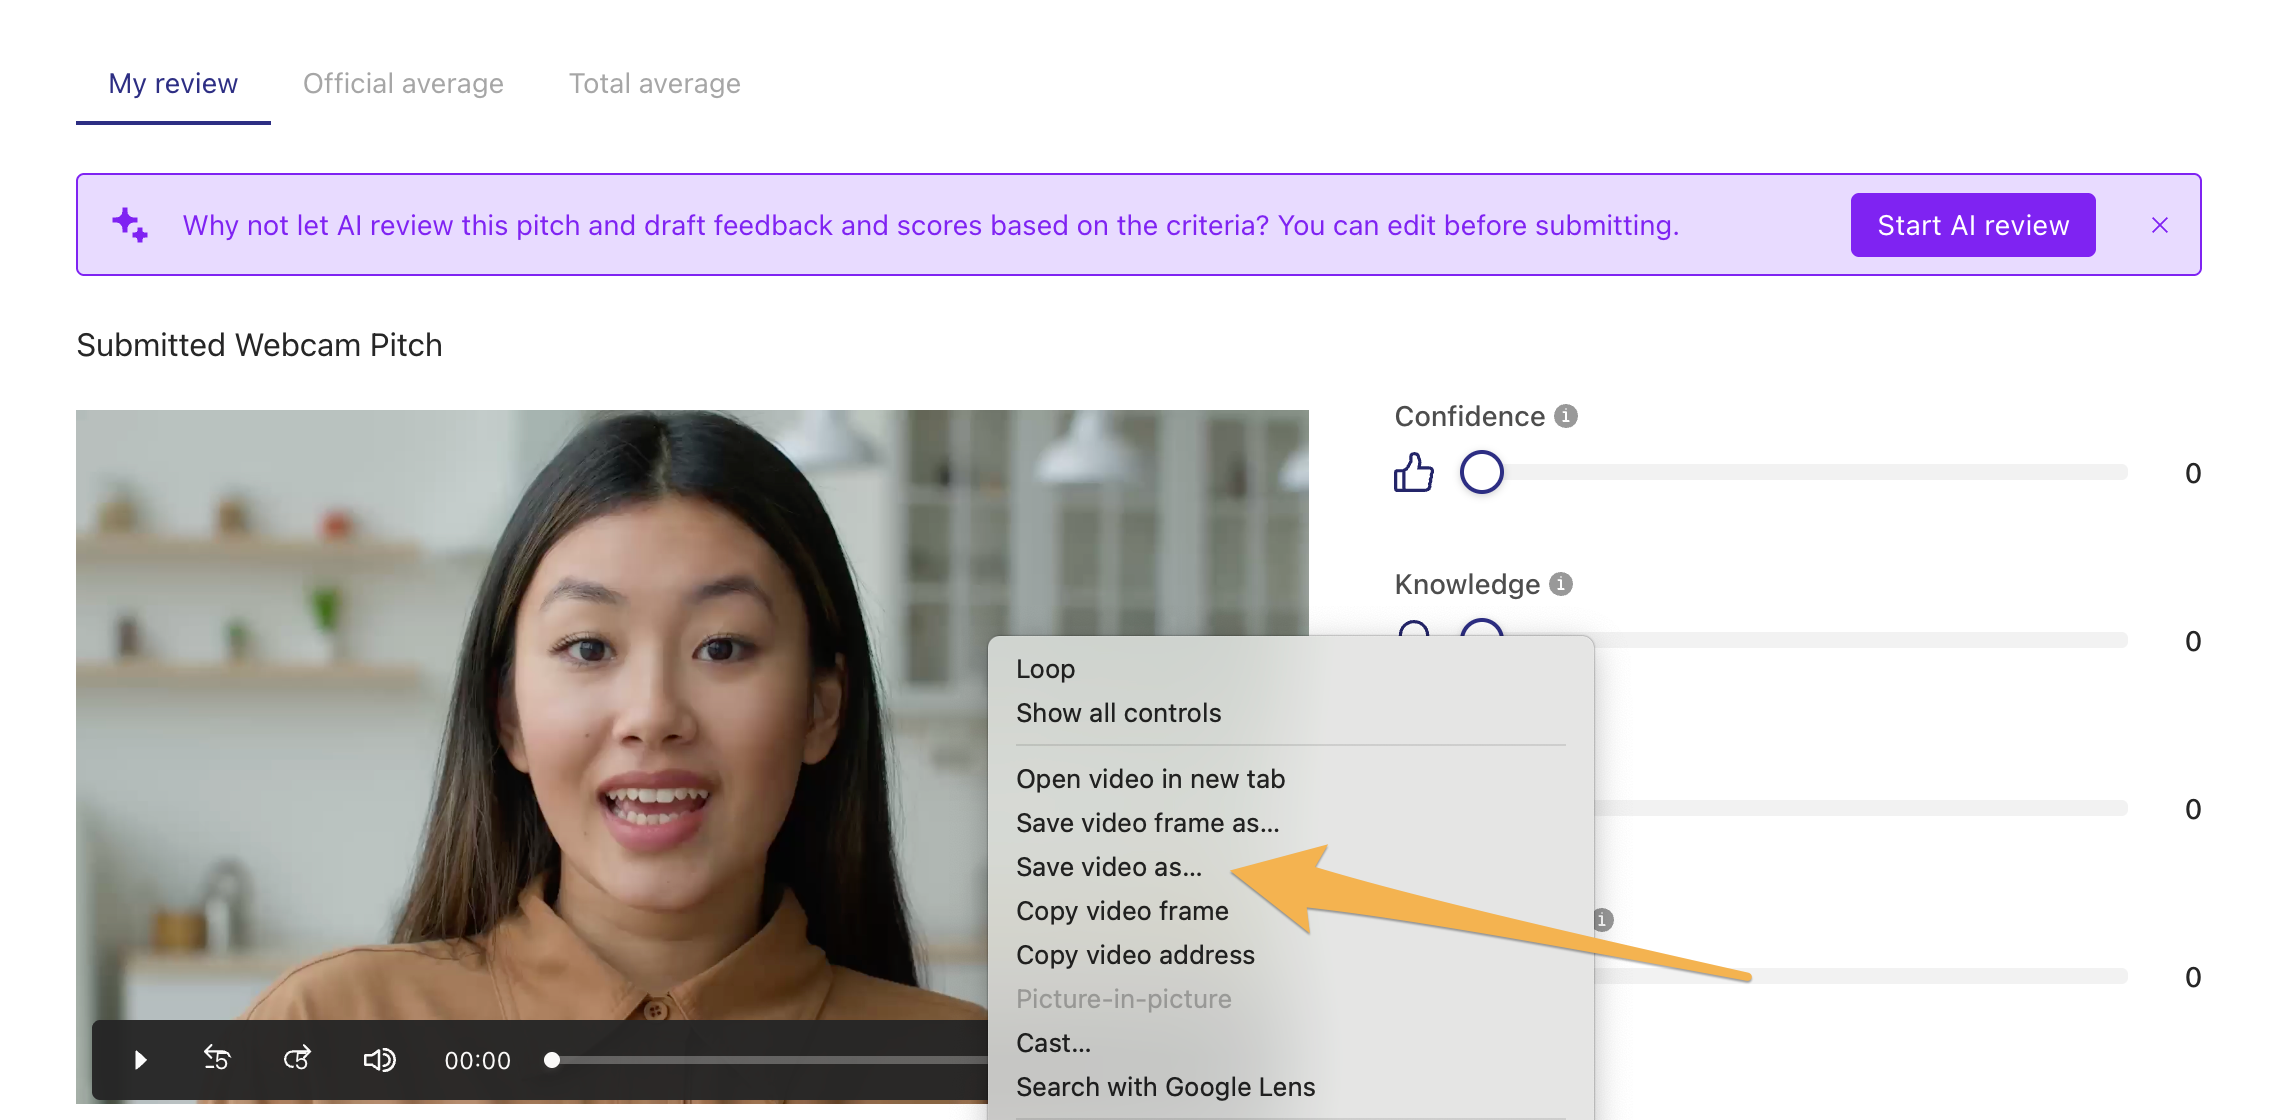The width and height of the screenshot is (2278, 1120).
Task: Rewind the video 5 seconds
Action: 217,1059
